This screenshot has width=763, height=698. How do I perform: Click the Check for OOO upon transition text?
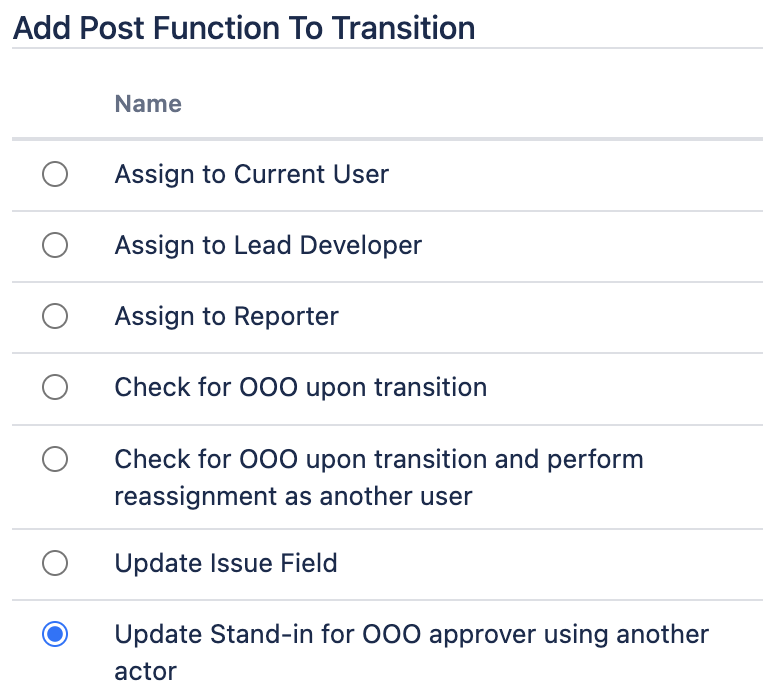tap(300, 388)
